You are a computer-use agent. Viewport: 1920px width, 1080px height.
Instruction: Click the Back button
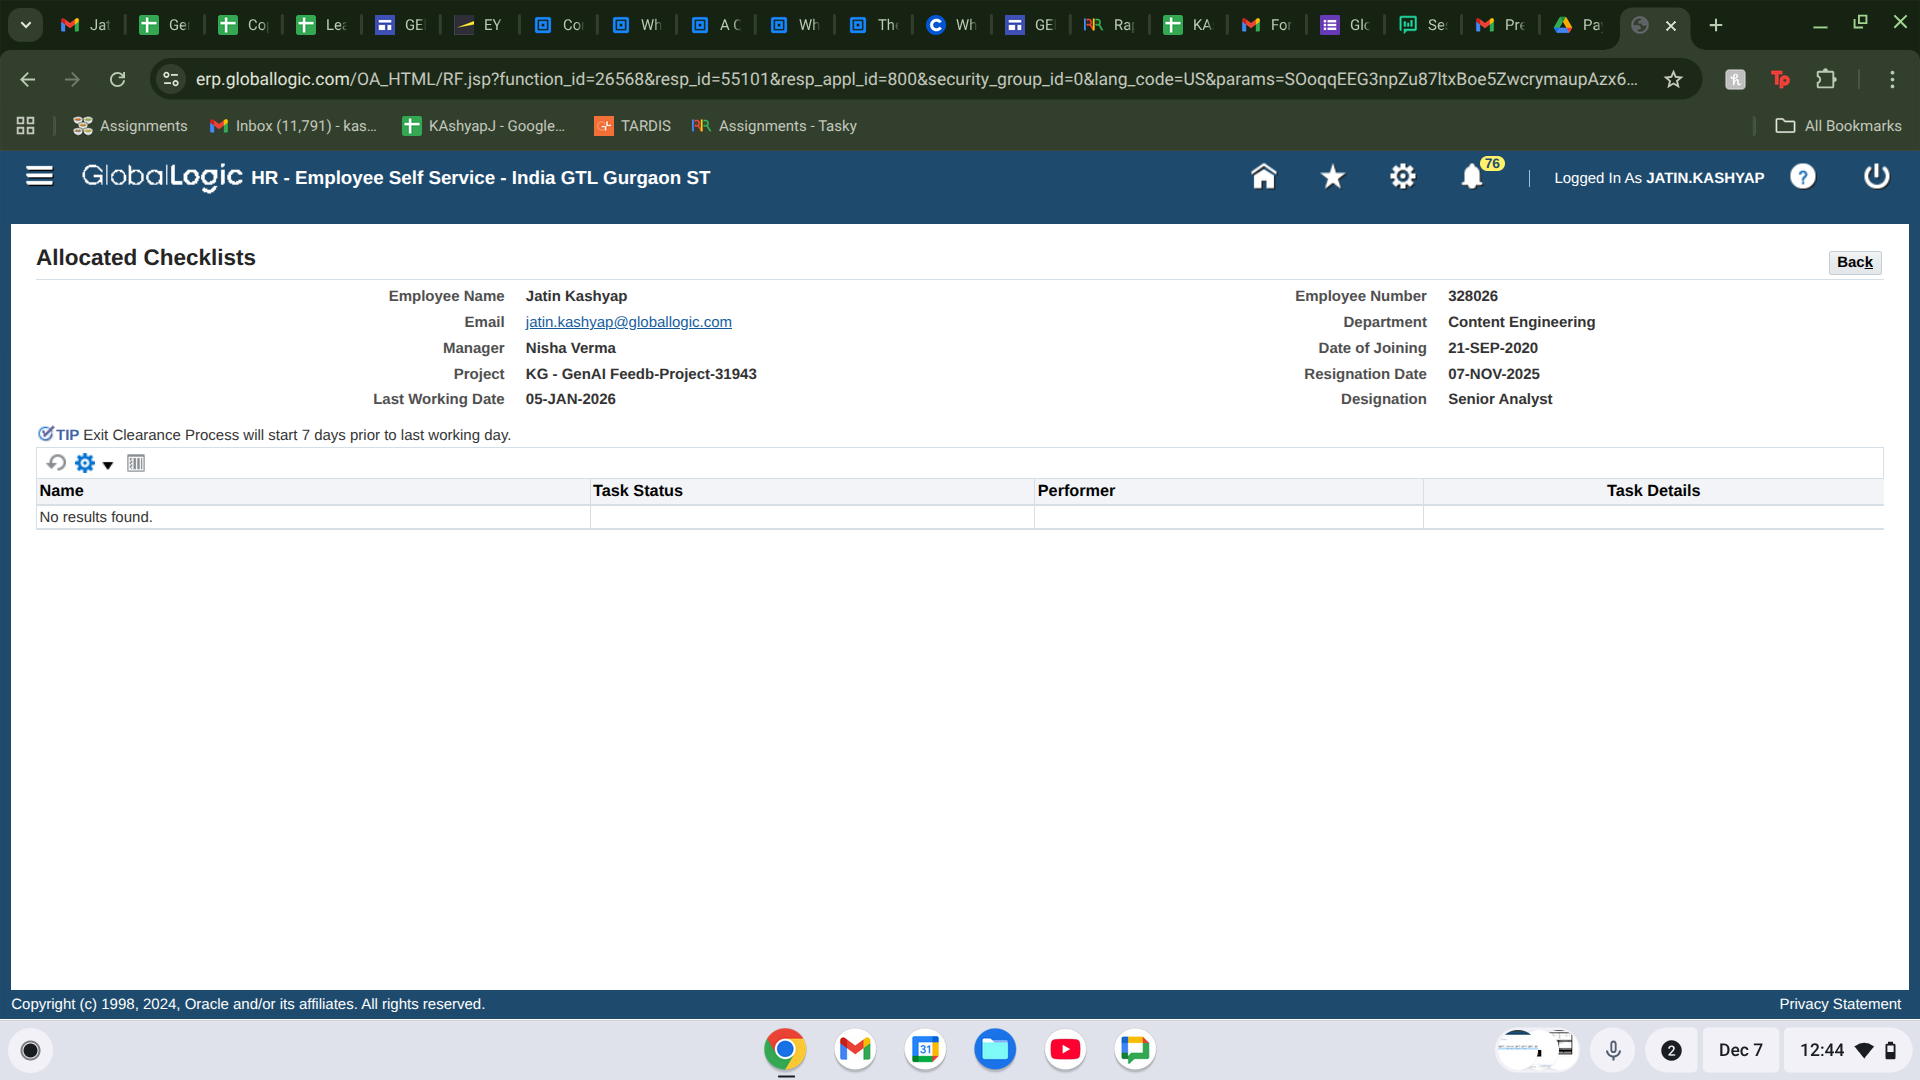1854,262
